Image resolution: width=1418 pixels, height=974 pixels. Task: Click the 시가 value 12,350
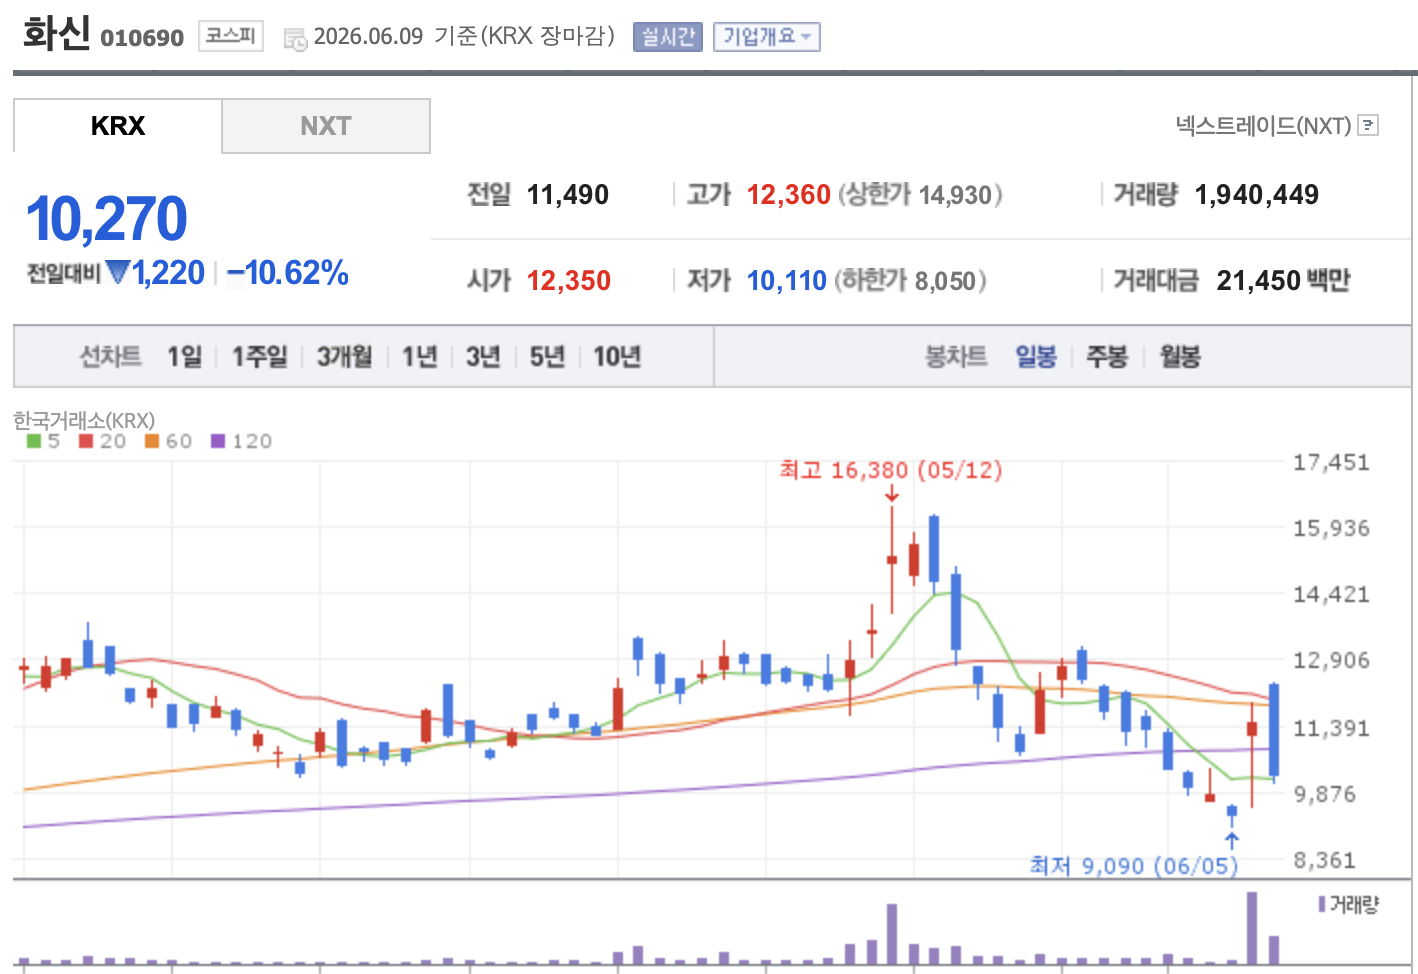(x=568, y=280)
